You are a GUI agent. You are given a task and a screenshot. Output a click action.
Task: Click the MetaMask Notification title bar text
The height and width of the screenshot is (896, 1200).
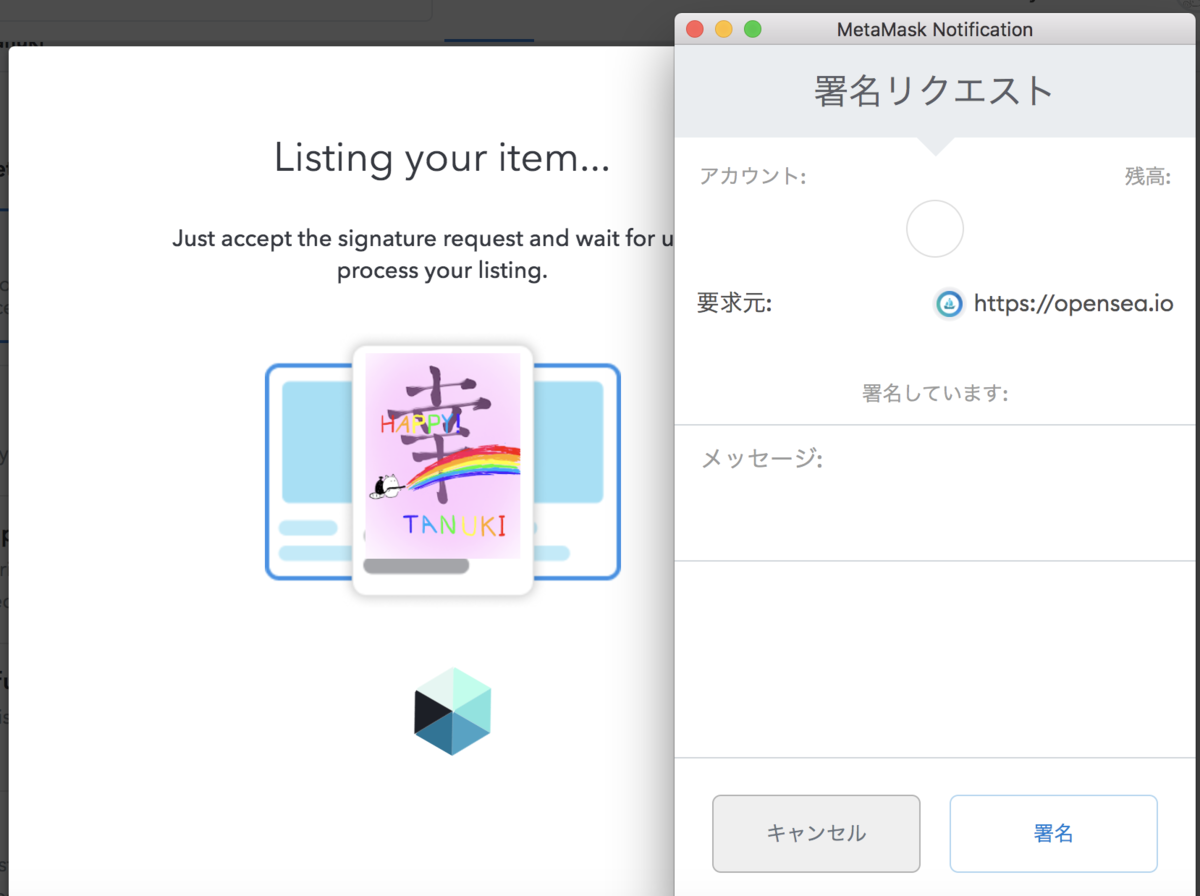click(x=934, y=29)
